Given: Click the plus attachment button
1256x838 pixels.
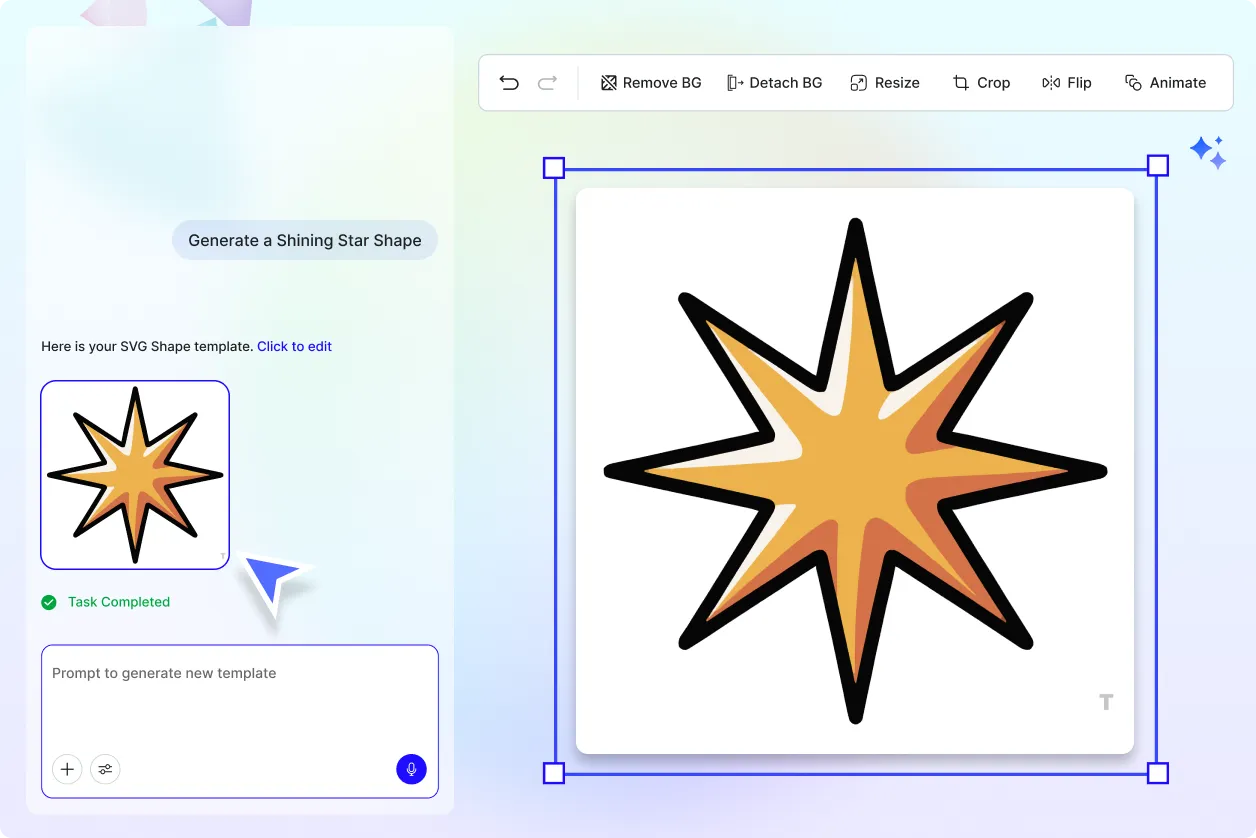Looking at the screenshot, I should [x=67, y=769].
